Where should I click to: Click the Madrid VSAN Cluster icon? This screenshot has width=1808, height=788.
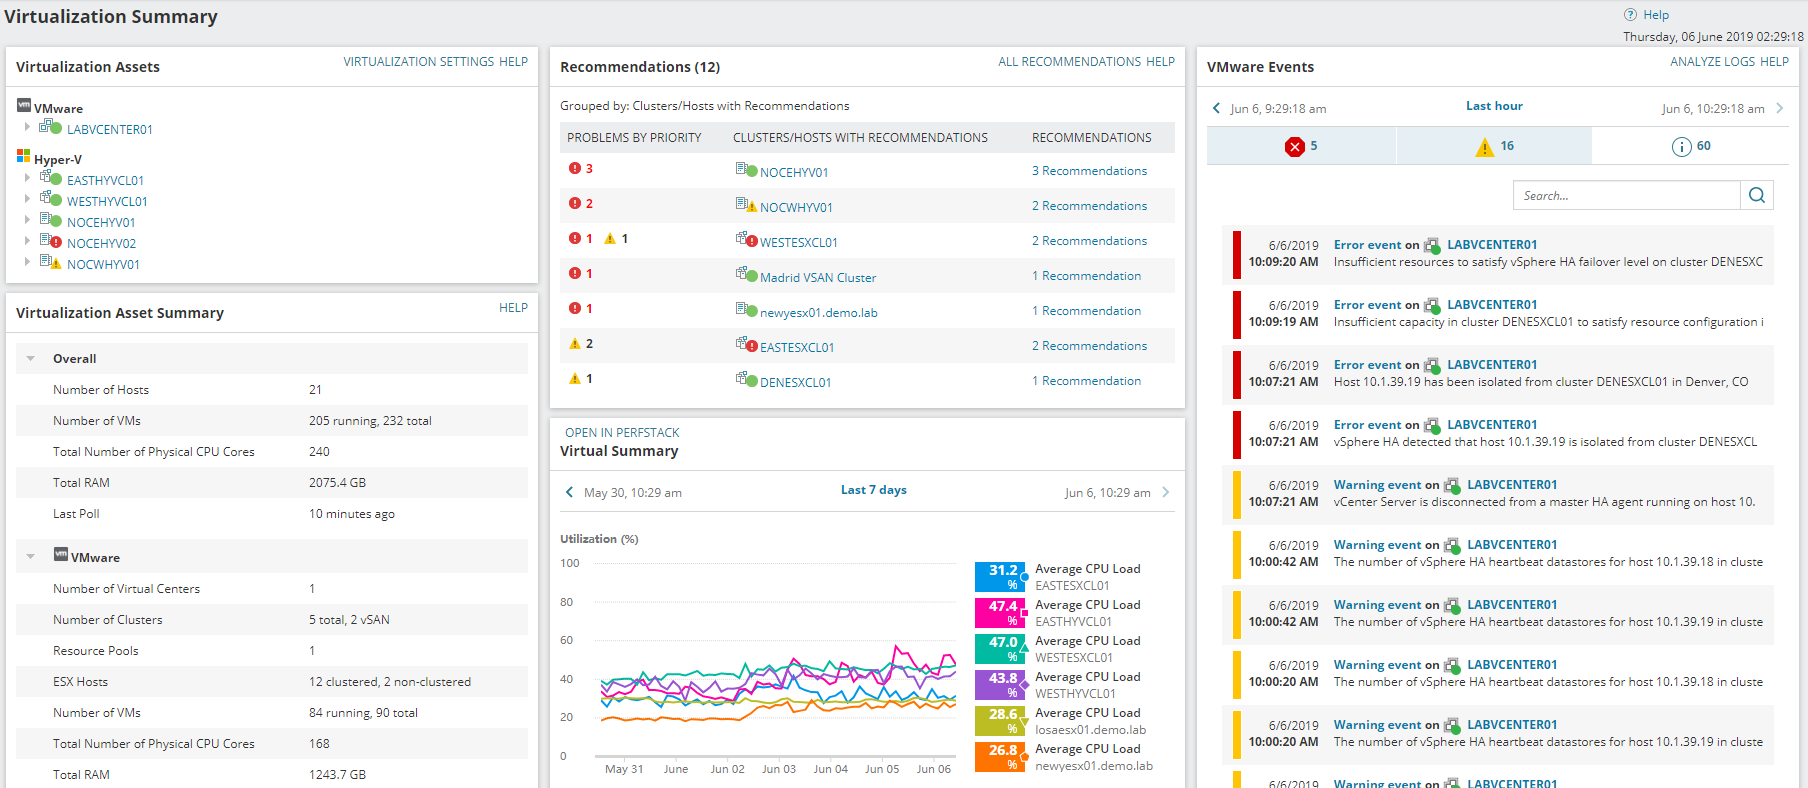tap(746, 275)
